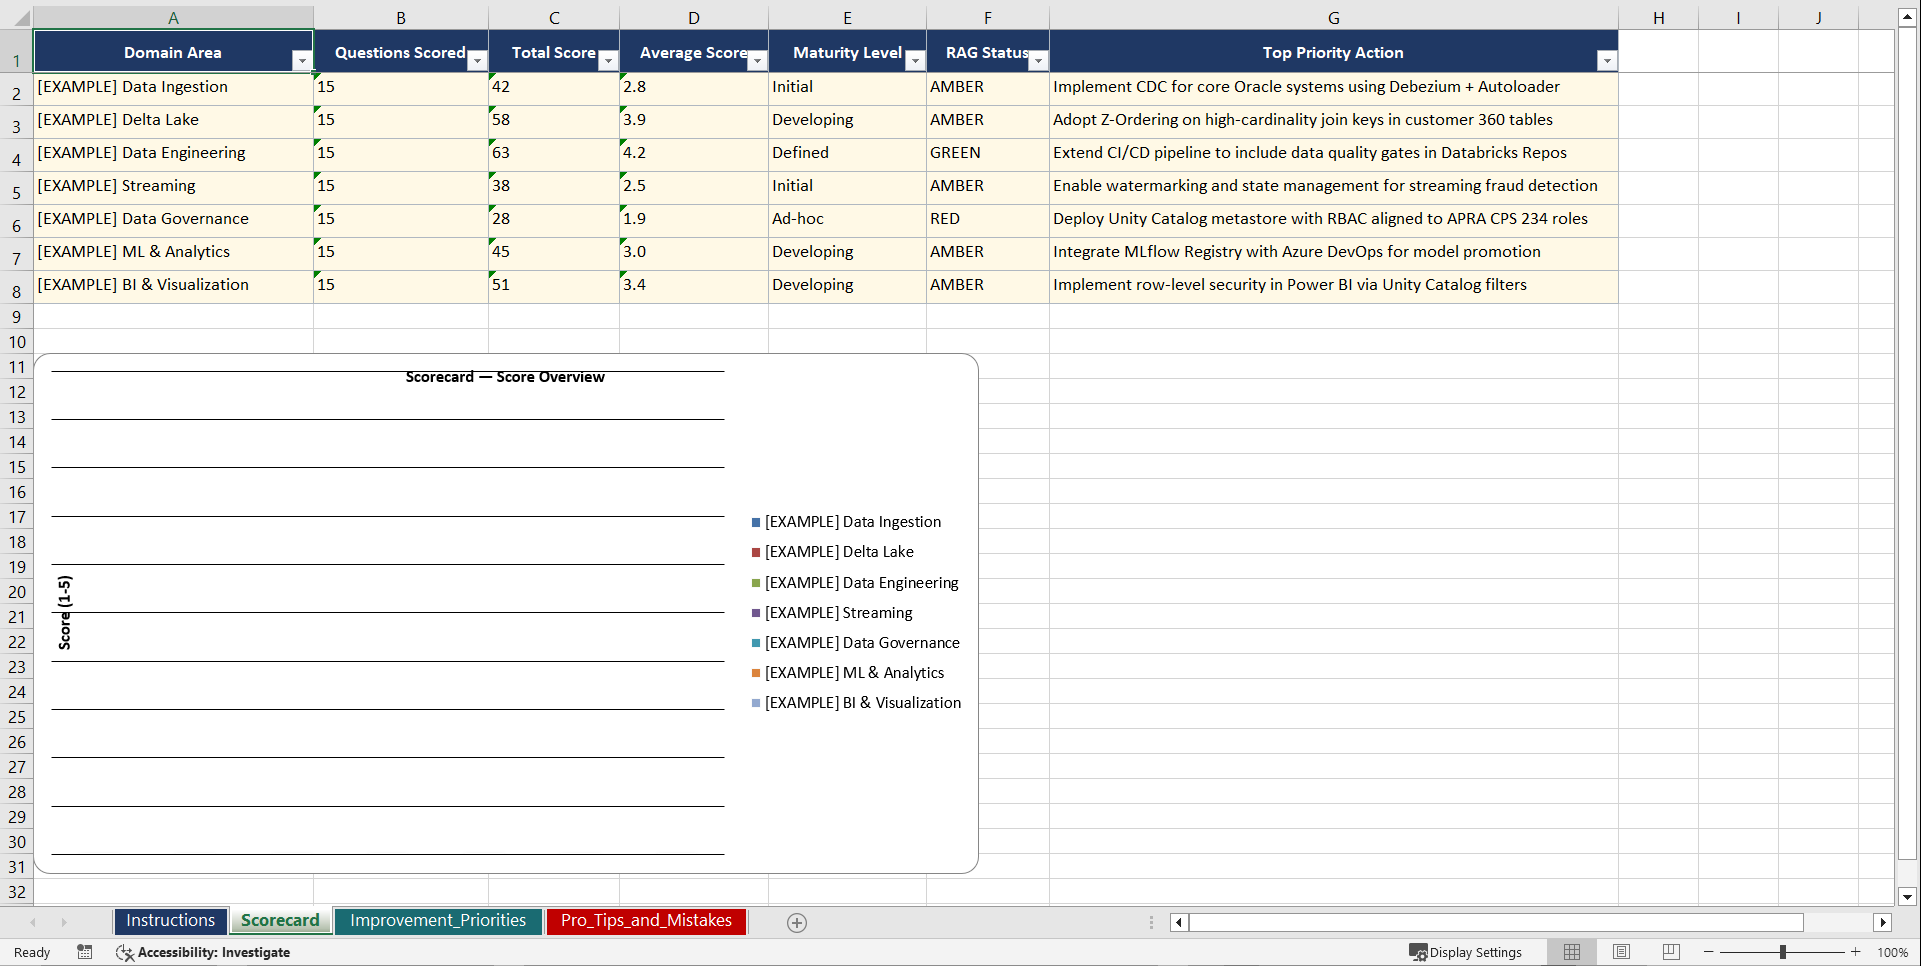Open the RAG Status filter dropdown
The image size is (1921, 966).
[1038, 60]
